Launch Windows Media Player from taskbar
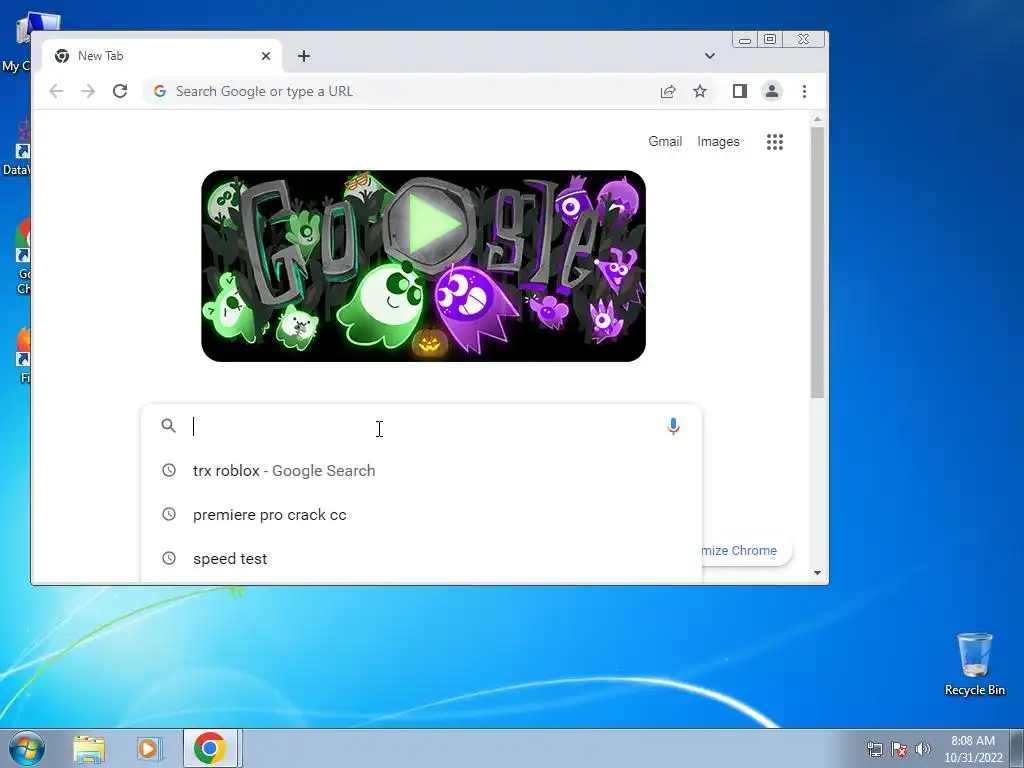This screenshot has height=768, width=1024. 149,748
